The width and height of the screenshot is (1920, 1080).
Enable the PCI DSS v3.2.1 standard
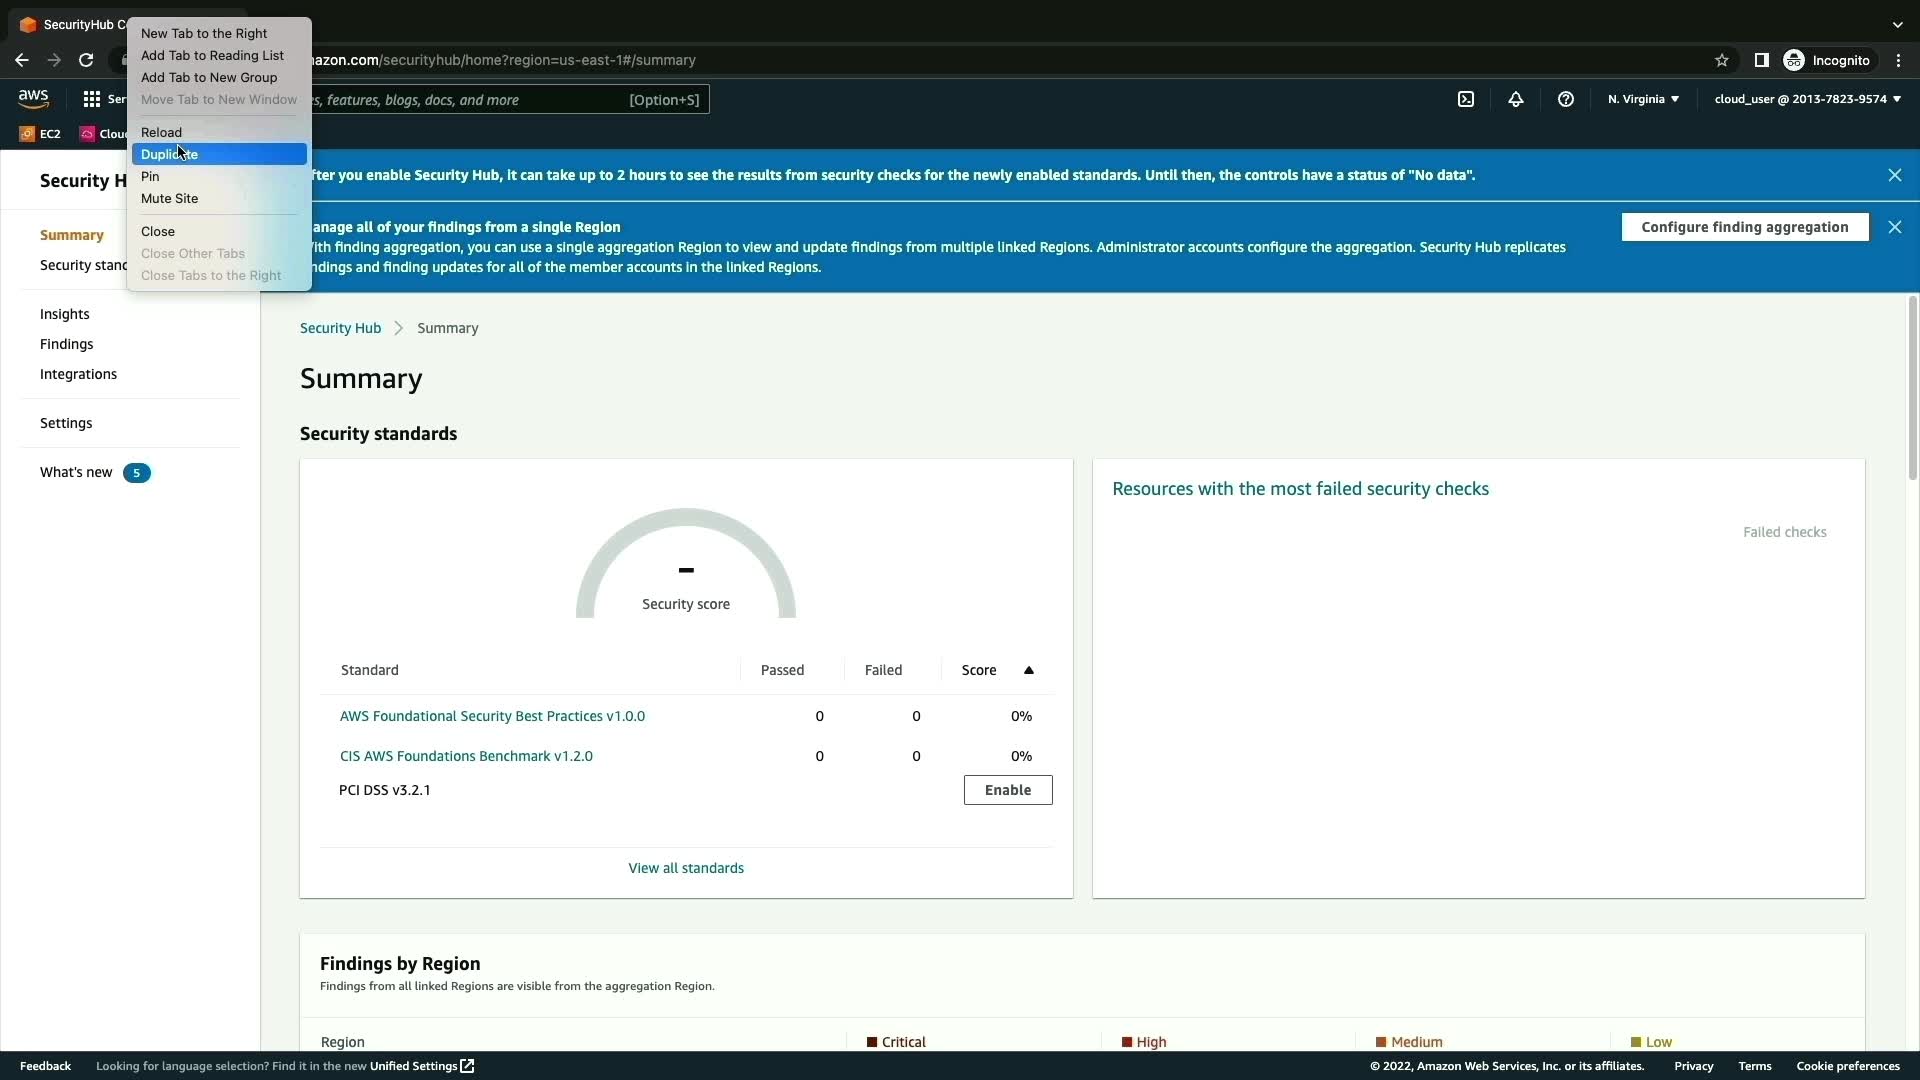coord(1007,790)
